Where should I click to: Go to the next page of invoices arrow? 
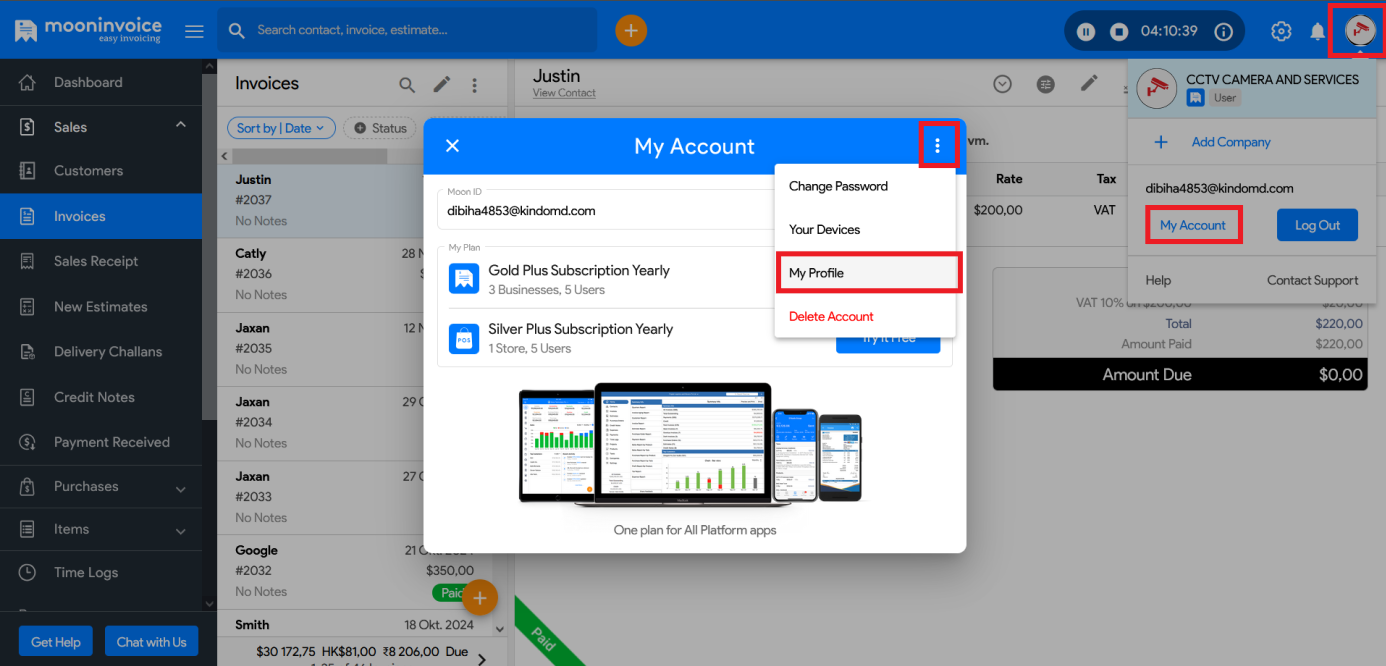pos(482,658)
